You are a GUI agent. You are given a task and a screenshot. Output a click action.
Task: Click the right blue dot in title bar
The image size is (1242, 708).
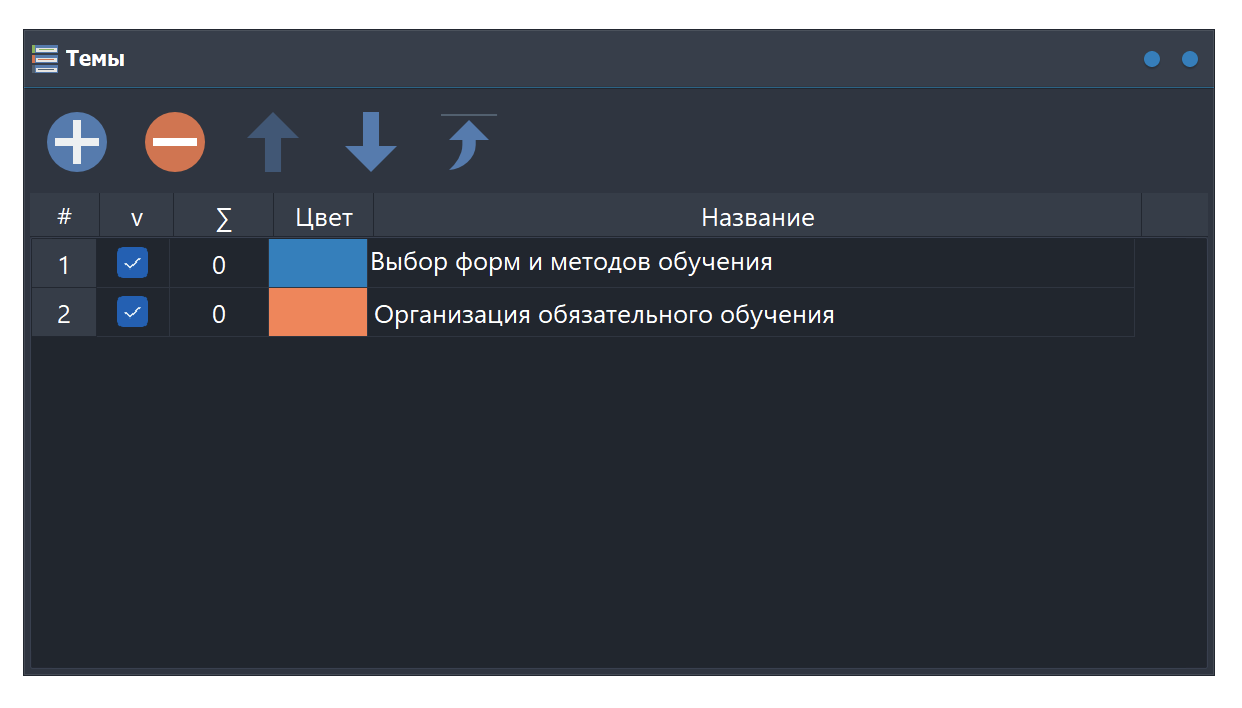1190,59
